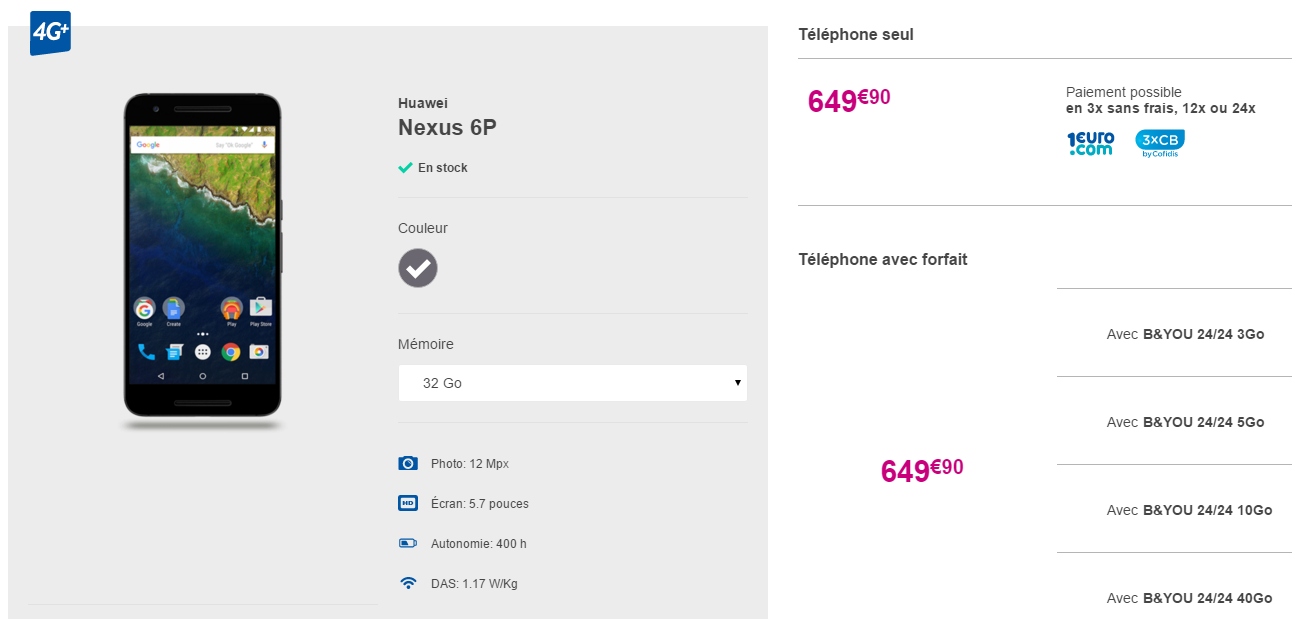The image size is (1292, 619).
Task: Select the B&YOU 24/24 40Go plan
Action: (x=1189, y=598)
